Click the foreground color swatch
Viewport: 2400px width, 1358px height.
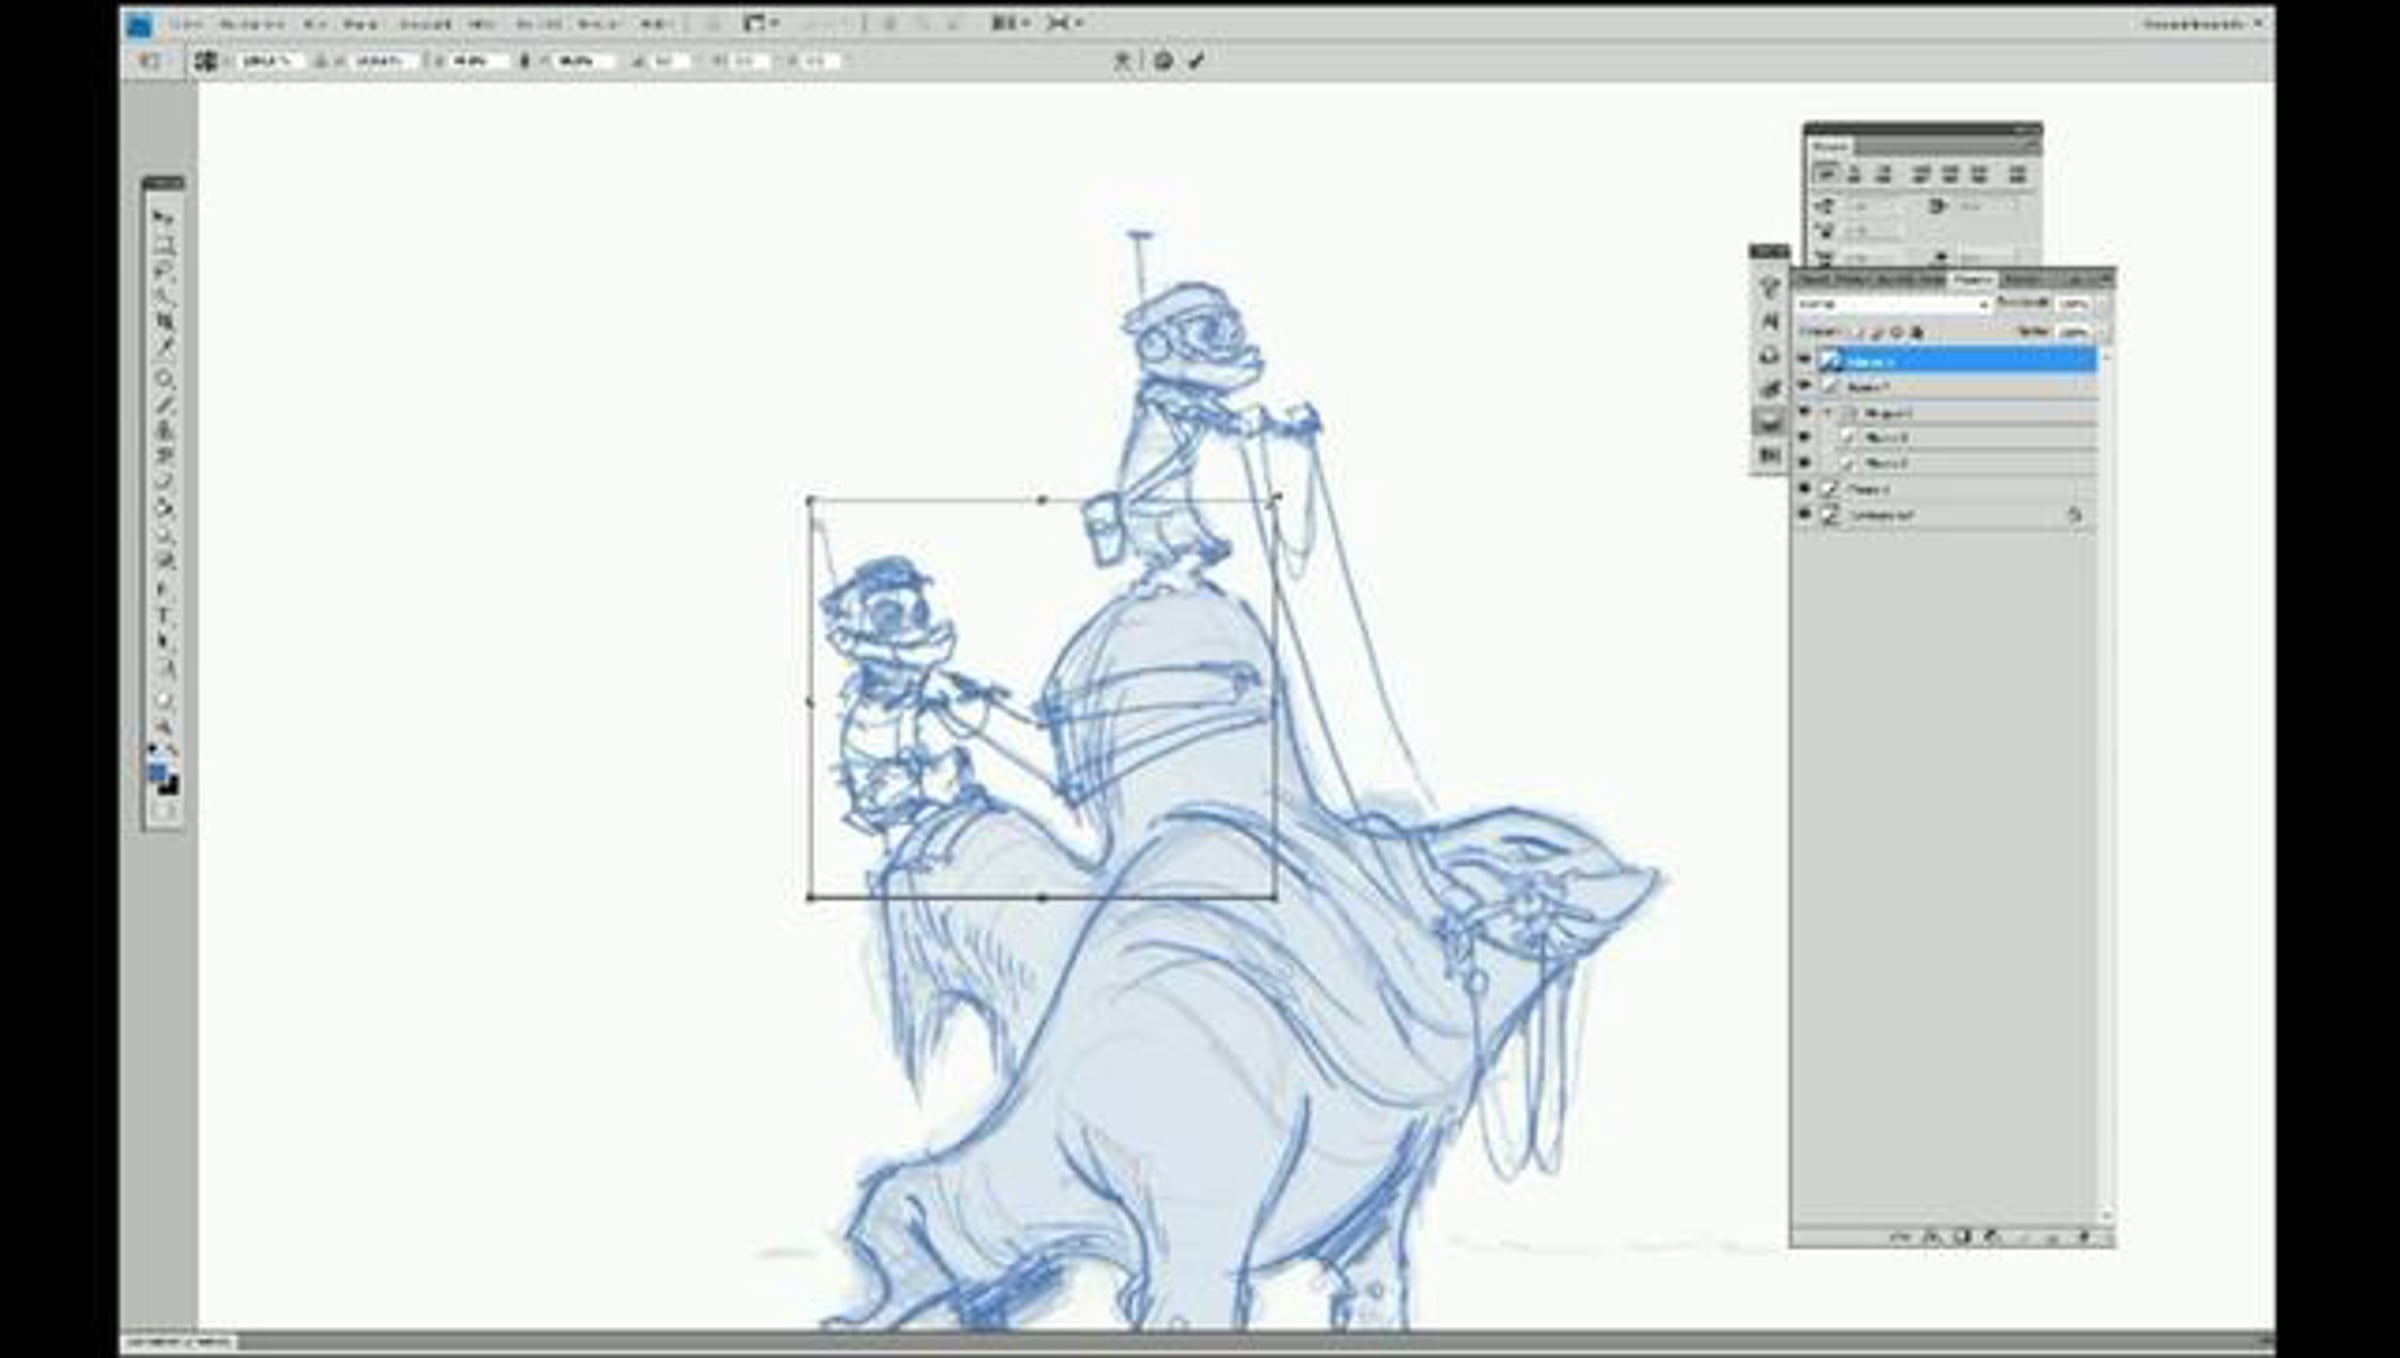pyautogui.click(x=157, y=773)
